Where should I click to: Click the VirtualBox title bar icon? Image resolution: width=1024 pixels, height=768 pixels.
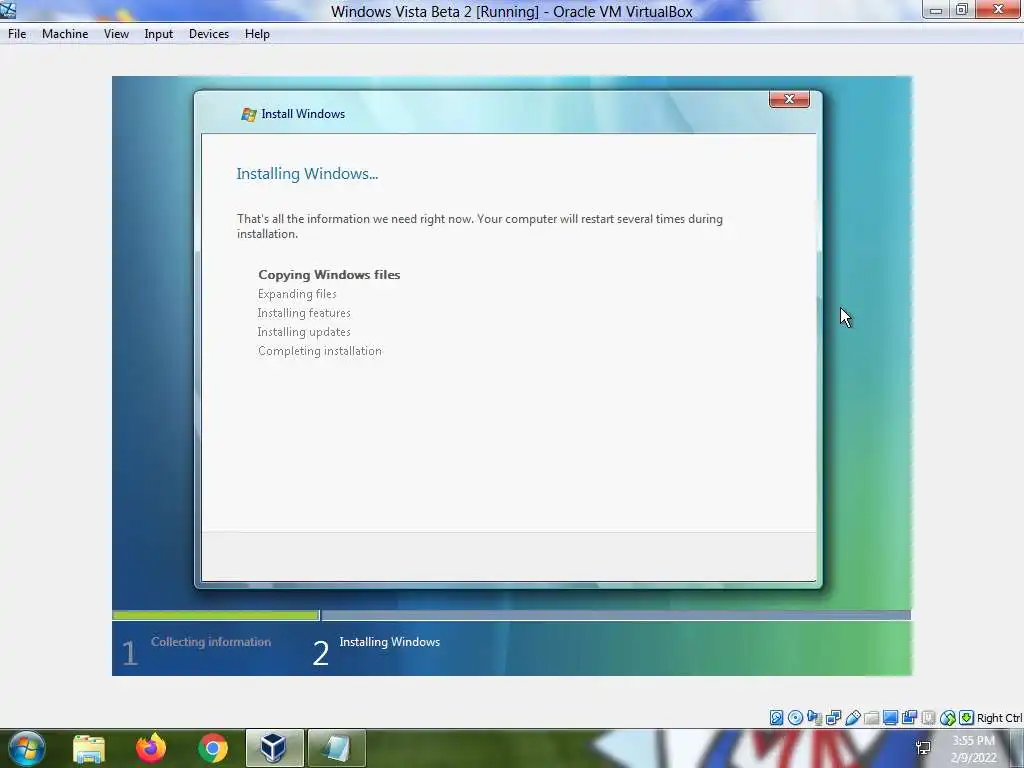(8, 10)
